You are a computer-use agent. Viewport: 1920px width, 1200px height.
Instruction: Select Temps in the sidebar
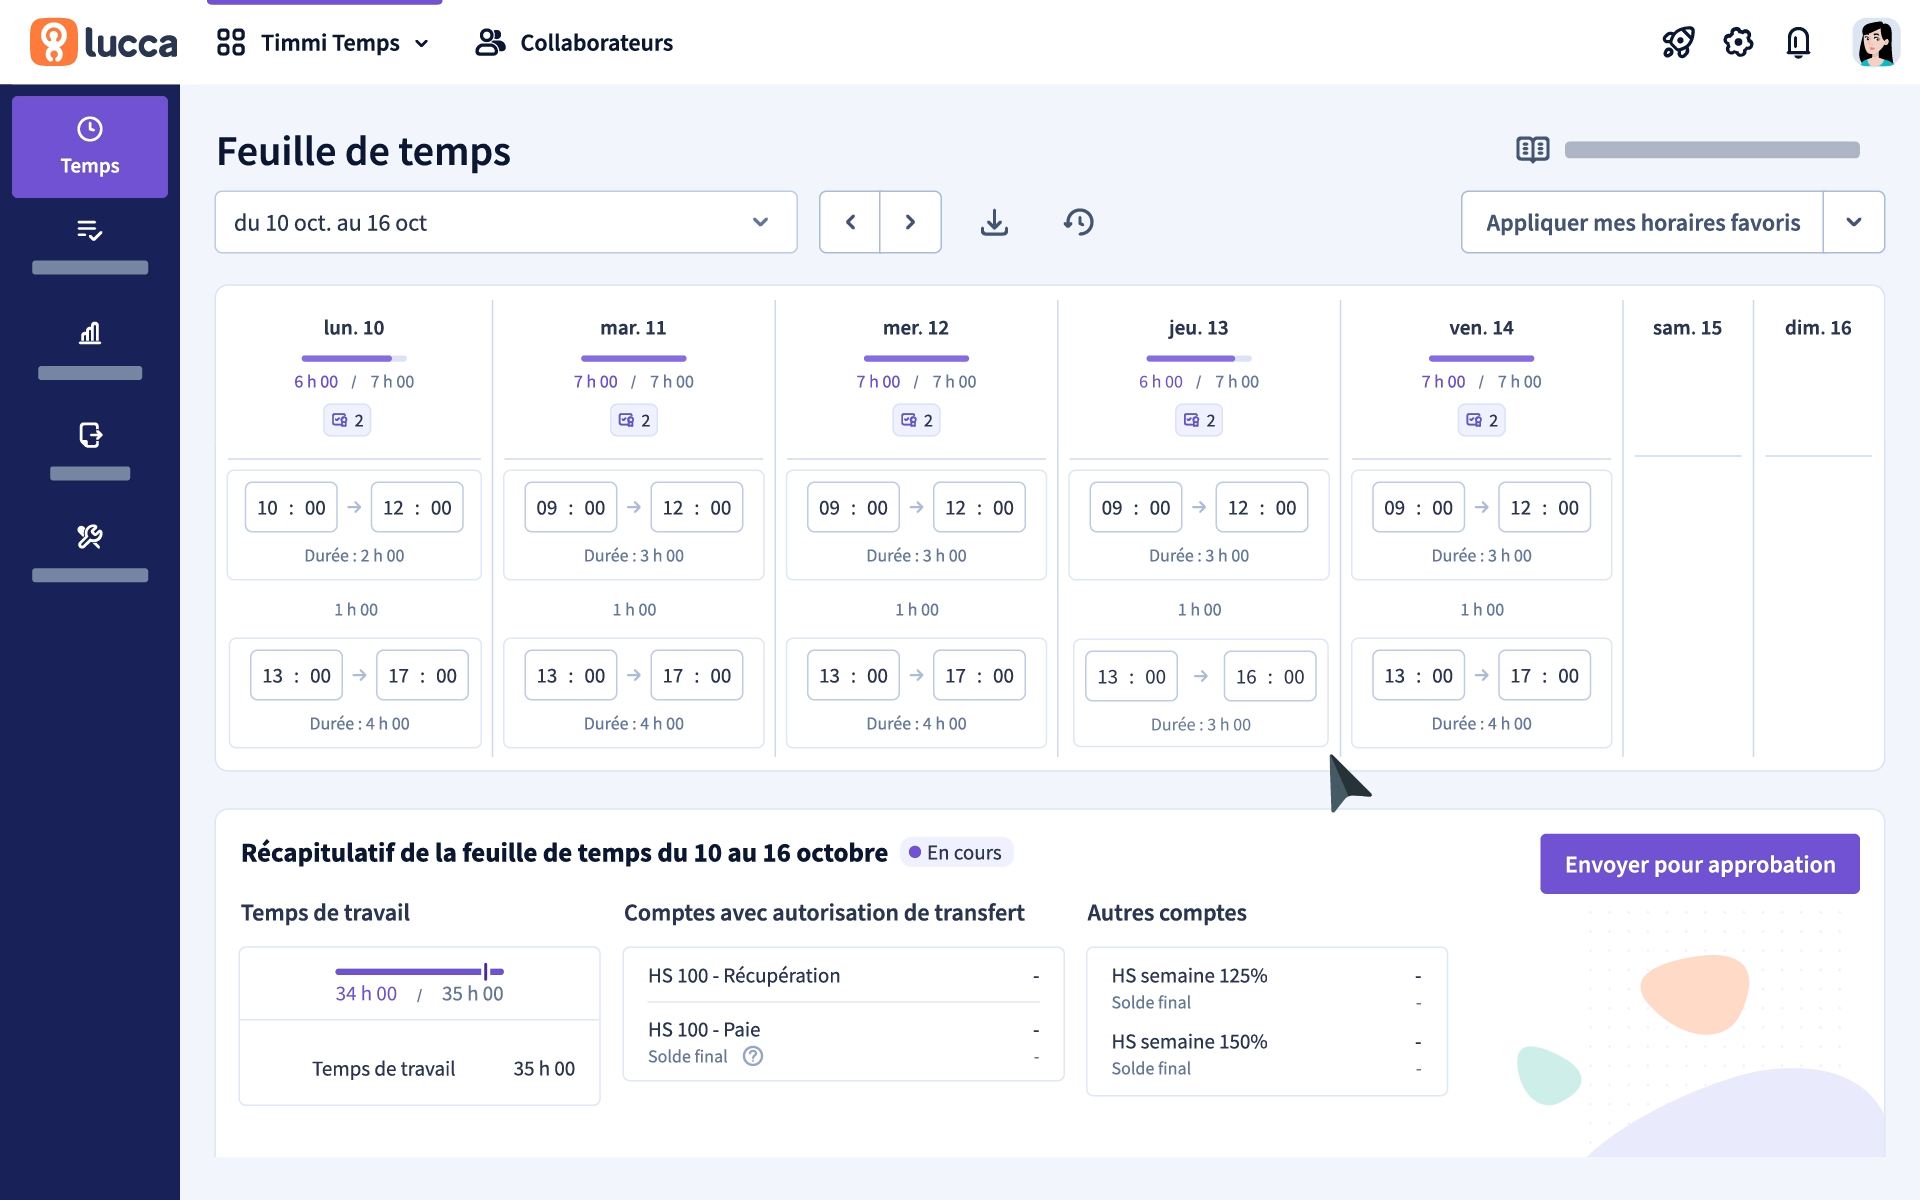coord(90,147)
